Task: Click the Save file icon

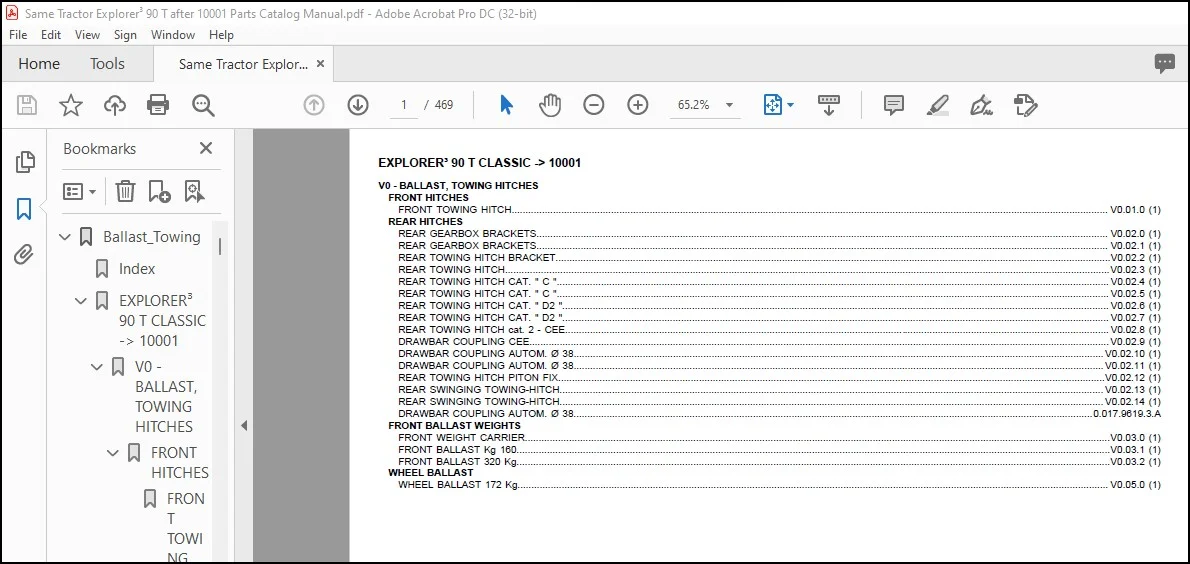Action: click(x=27, y=105)
